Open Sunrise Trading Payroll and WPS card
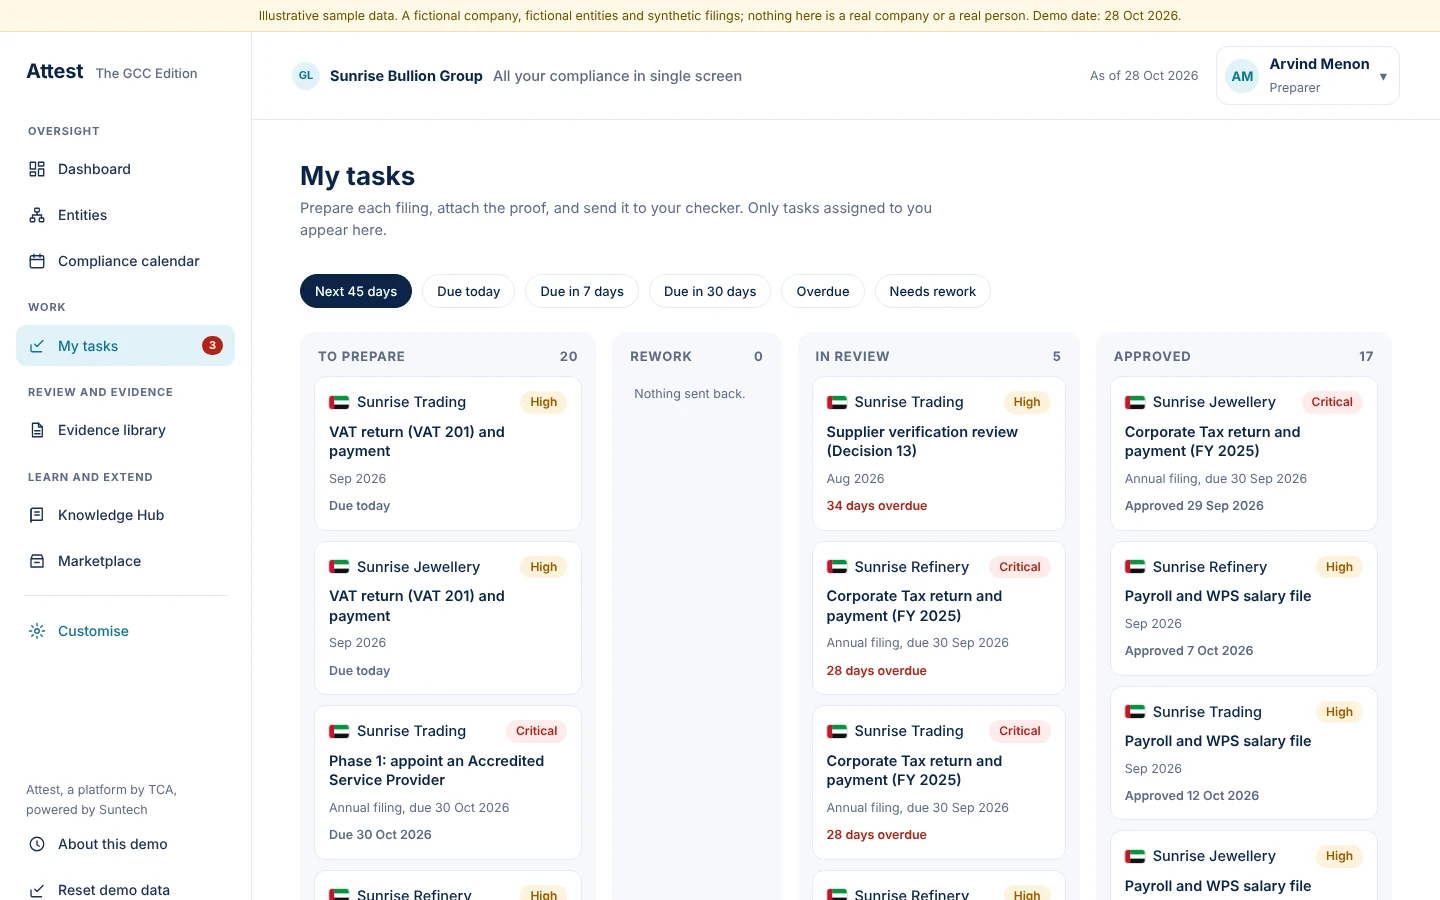 [x=1244, y=753]
